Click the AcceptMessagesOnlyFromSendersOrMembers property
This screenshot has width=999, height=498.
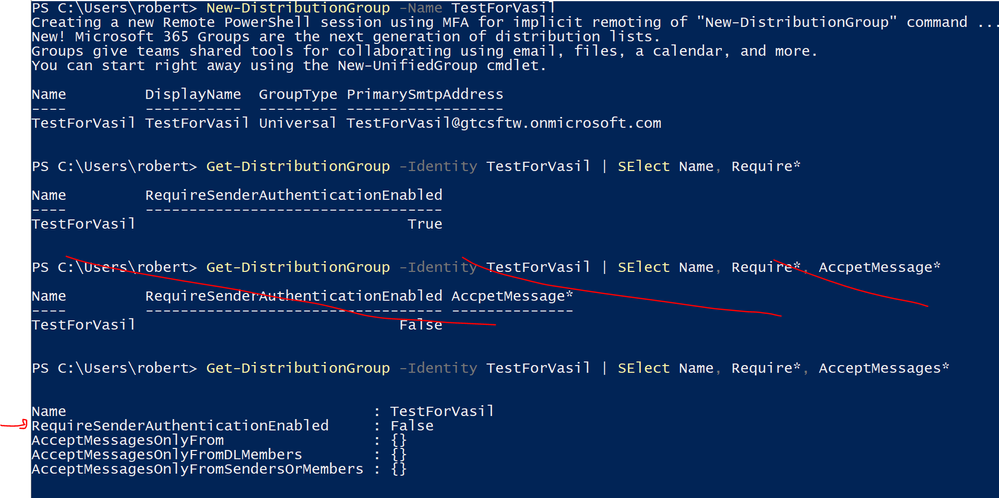coord(197,469)
